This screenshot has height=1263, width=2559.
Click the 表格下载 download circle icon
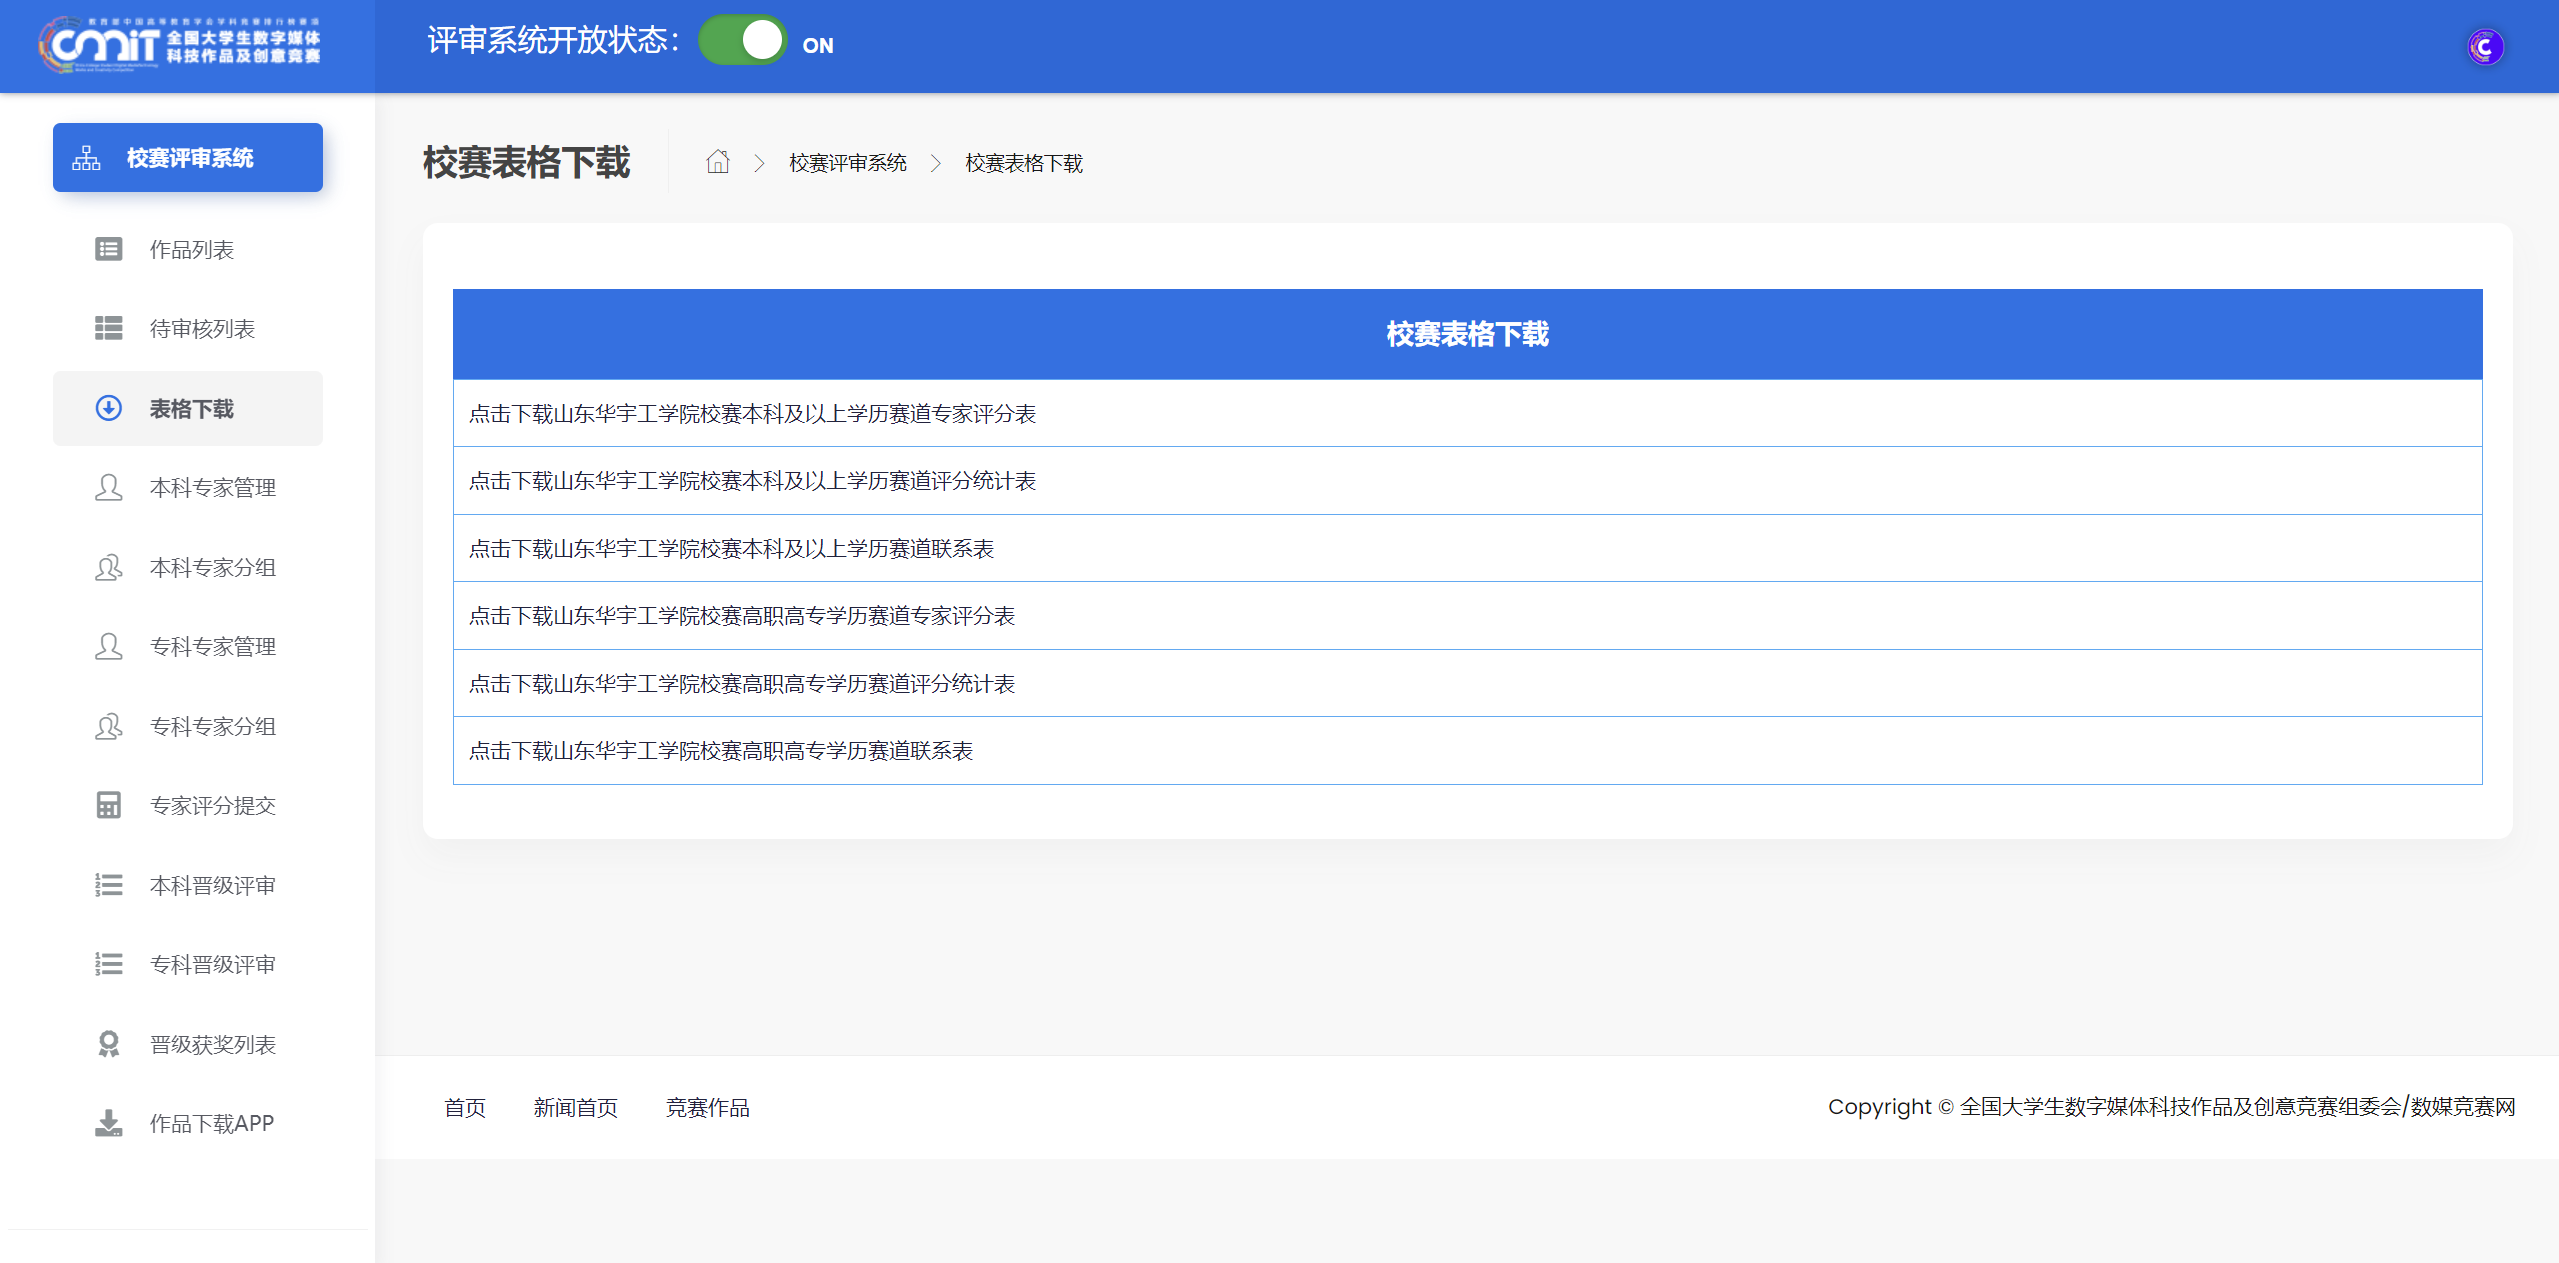(x=108, y=408)
